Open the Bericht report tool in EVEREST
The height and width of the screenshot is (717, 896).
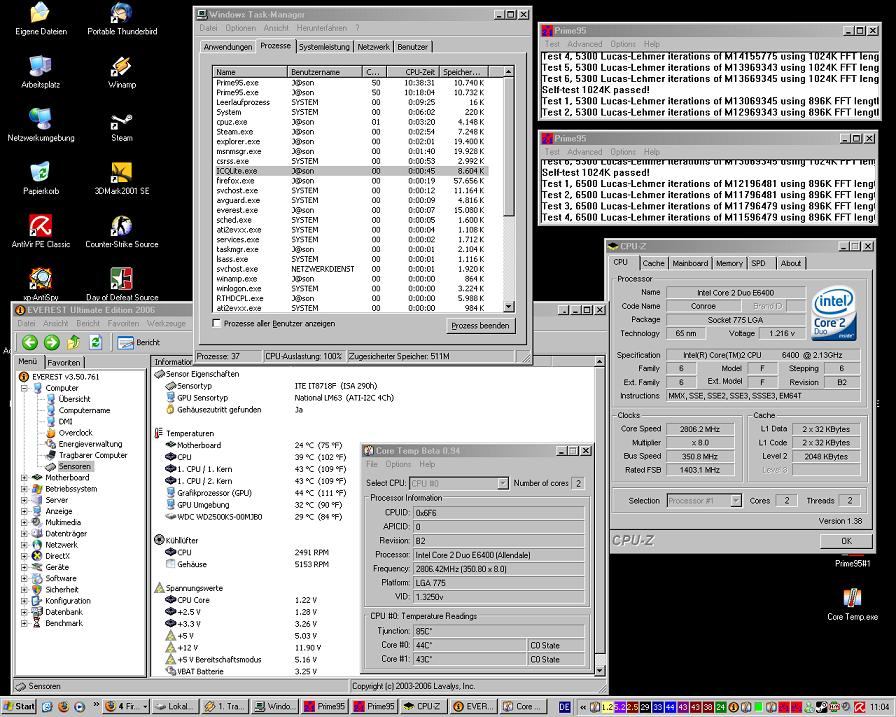[138, 342]
